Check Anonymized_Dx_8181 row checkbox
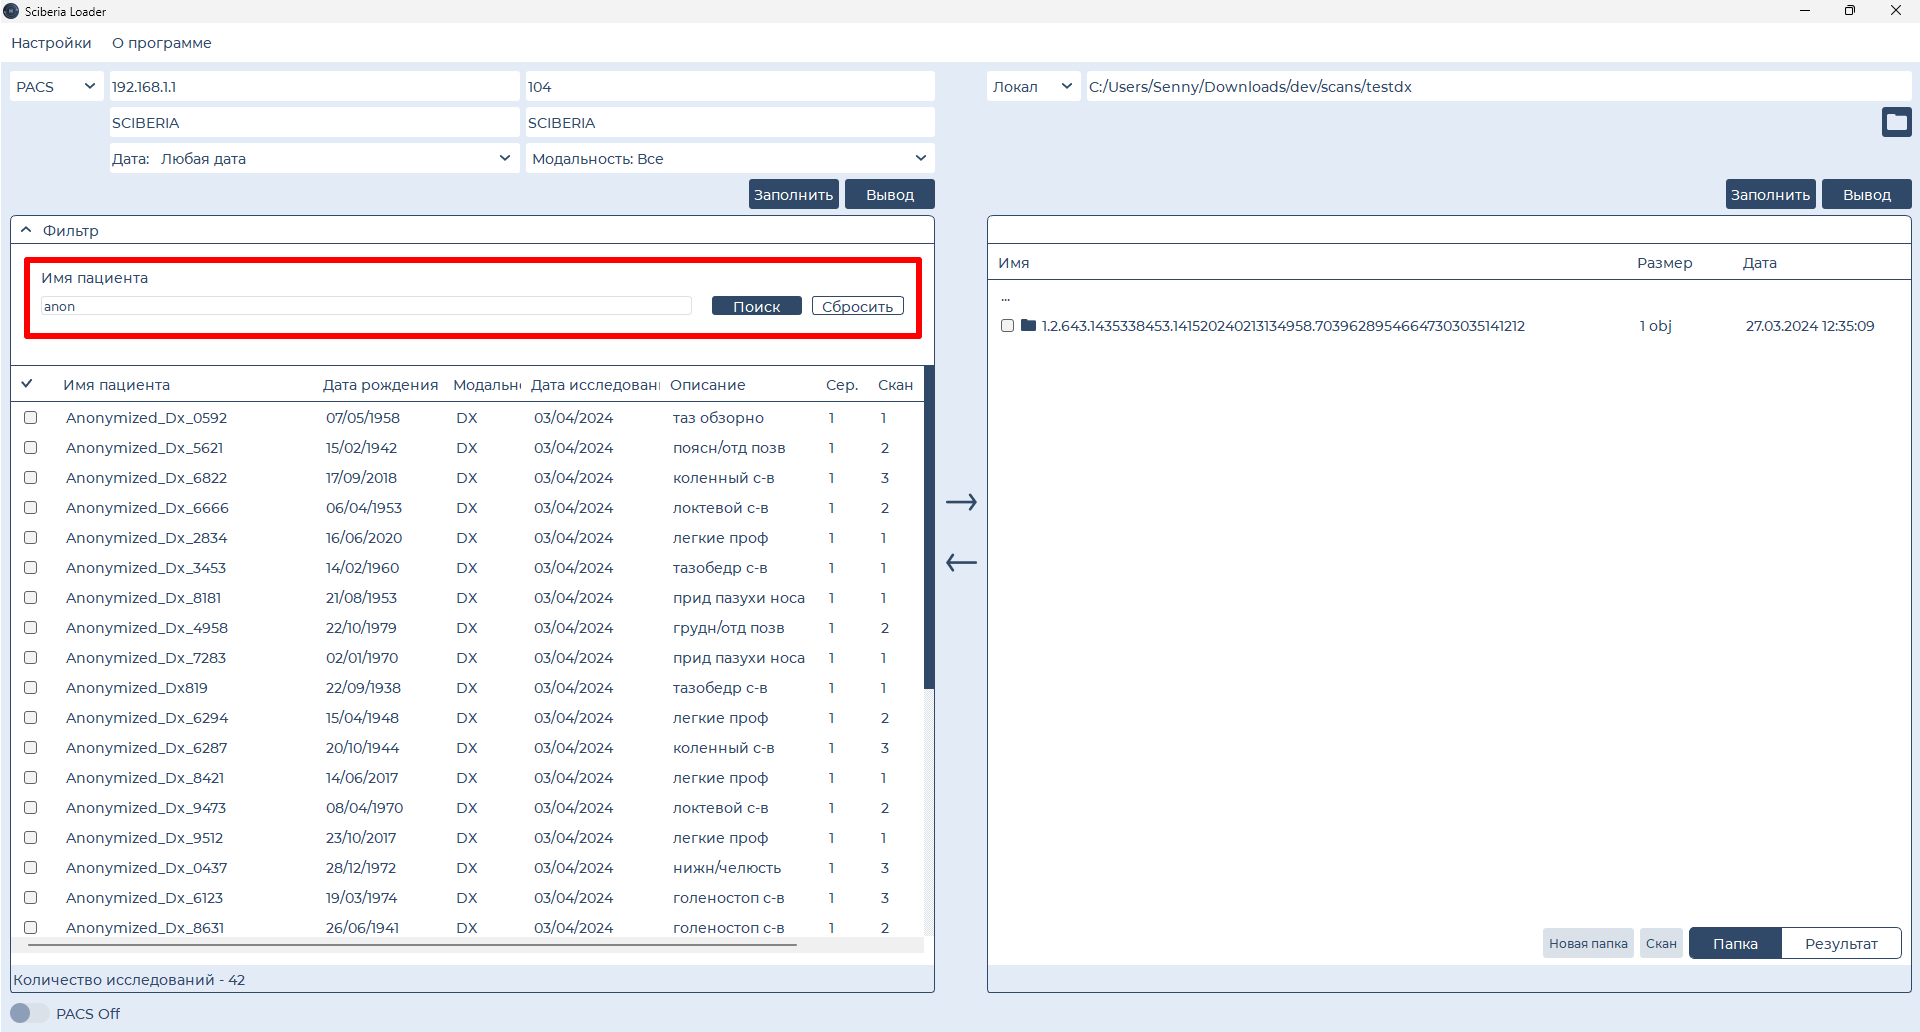This screenshot has width=1920, height=1032. click(x=31, y=598)
